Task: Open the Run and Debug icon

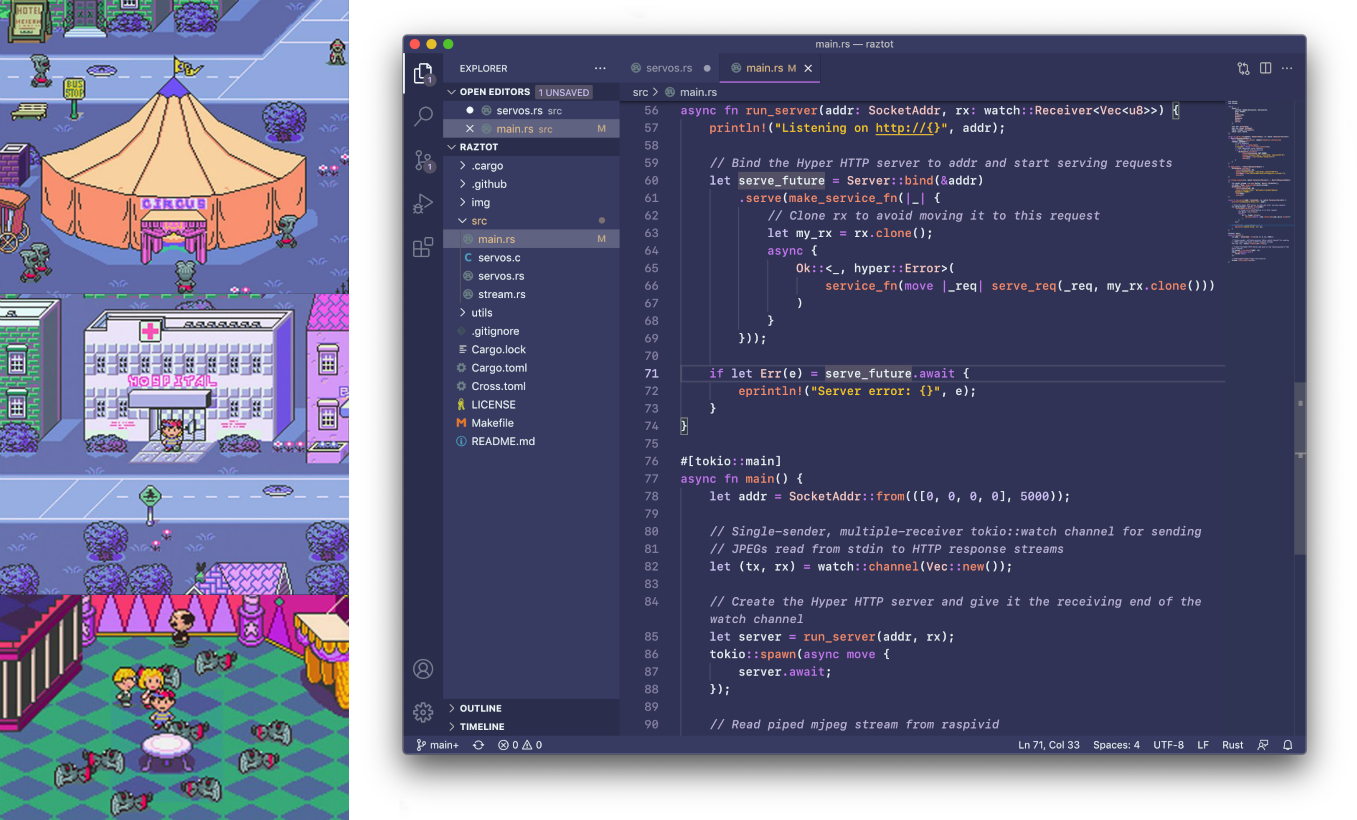Action: (x=423, y=204)
